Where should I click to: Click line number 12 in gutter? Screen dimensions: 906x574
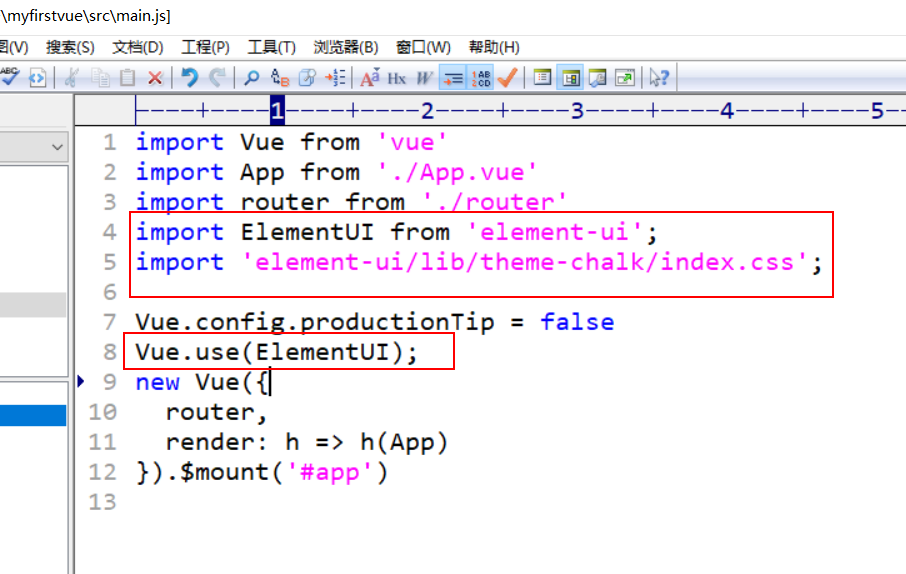coord(102,472)
